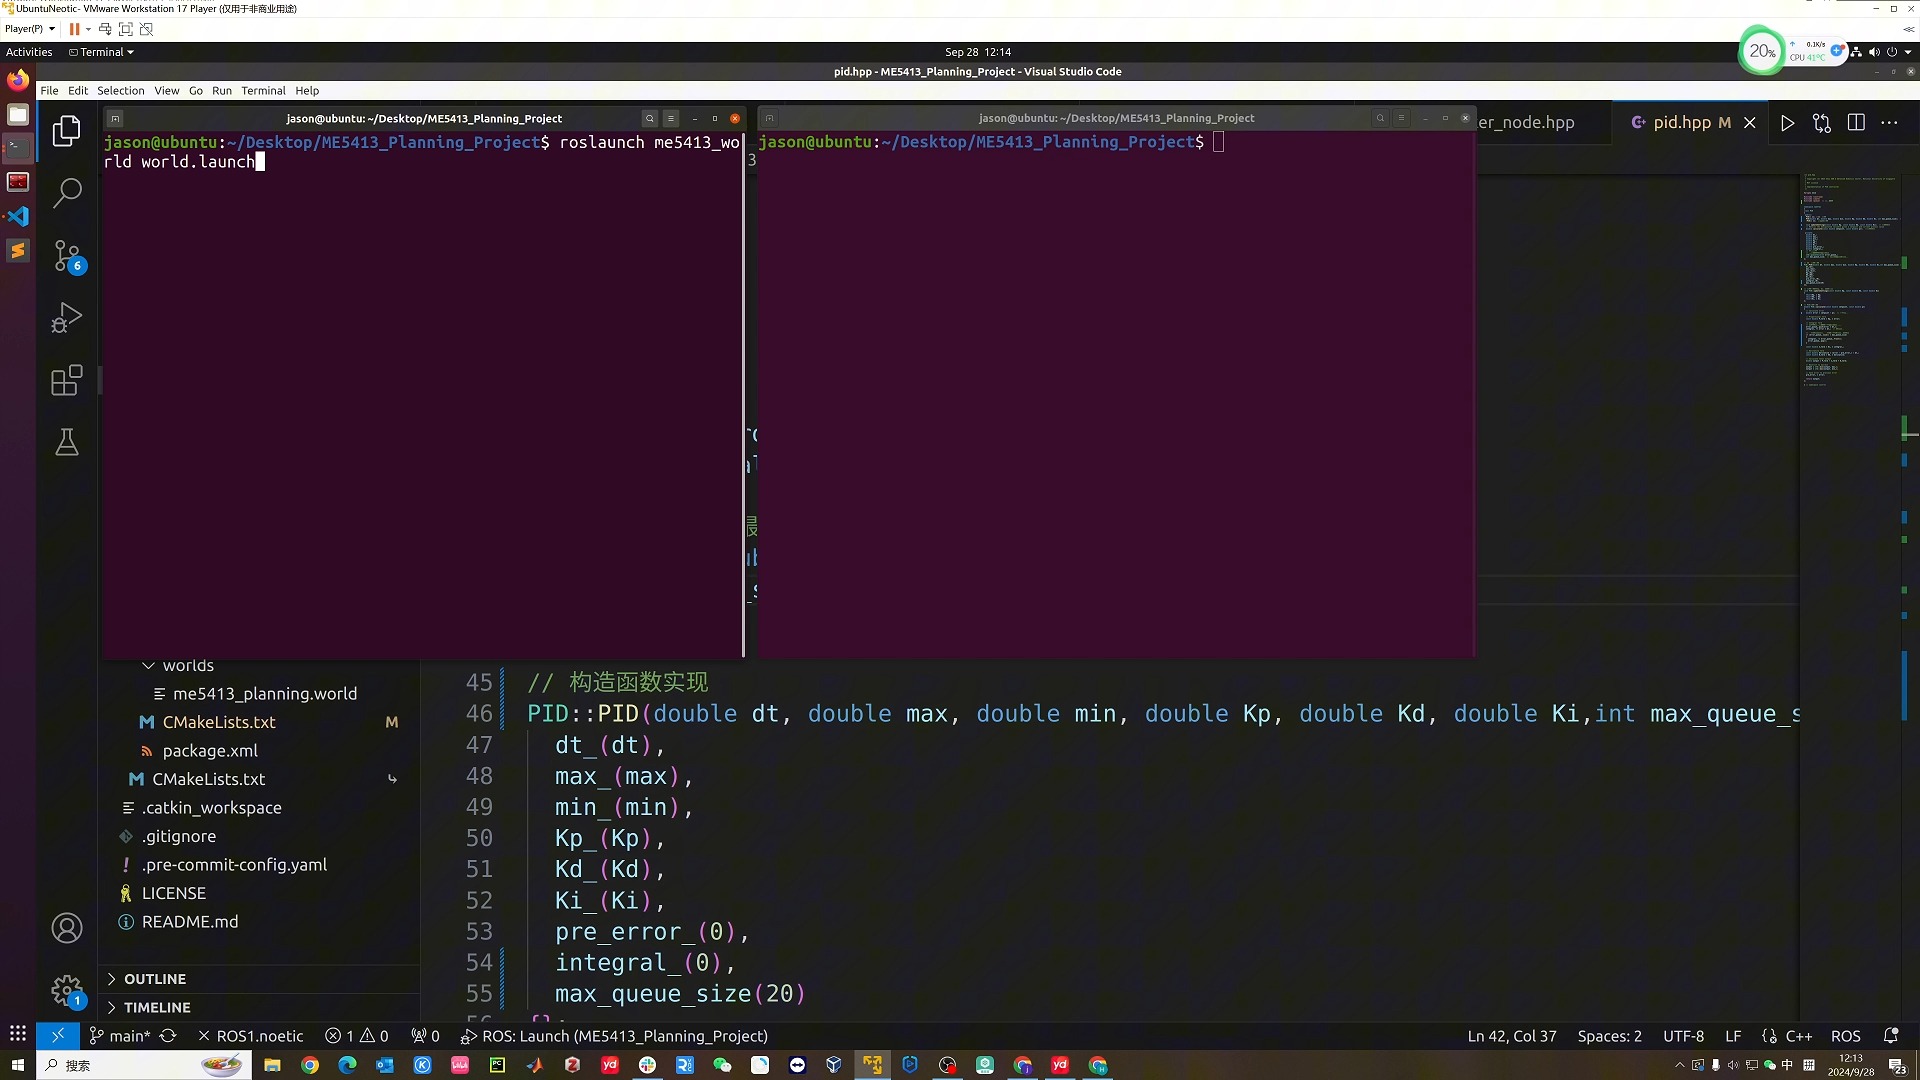
Task: Change indentation via Spaces: 2
Action: [x=1609, y=1036]
